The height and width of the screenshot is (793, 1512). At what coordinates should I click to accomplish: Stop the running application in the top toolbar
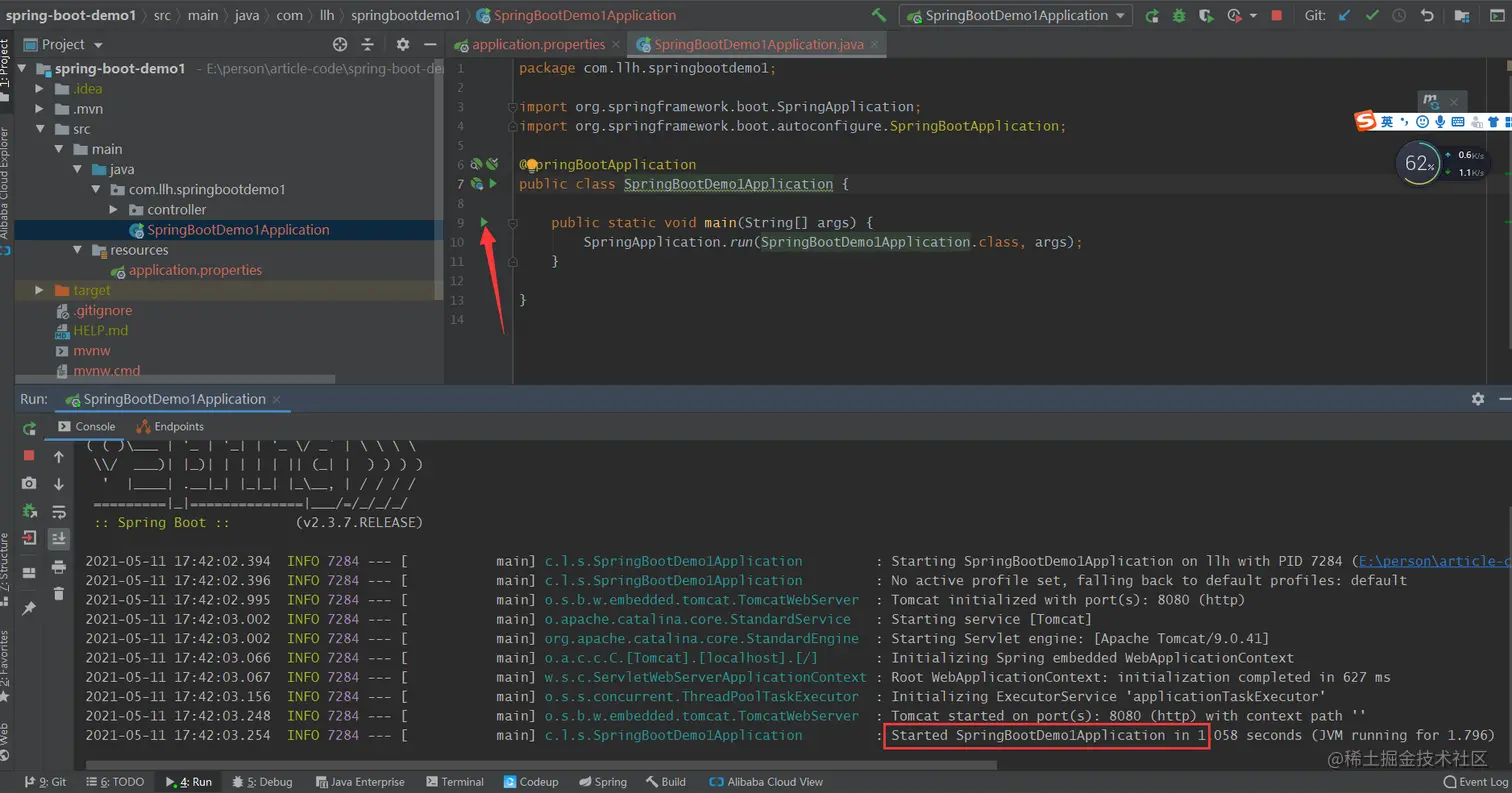pyautogui.click(x=1276, y=16)
